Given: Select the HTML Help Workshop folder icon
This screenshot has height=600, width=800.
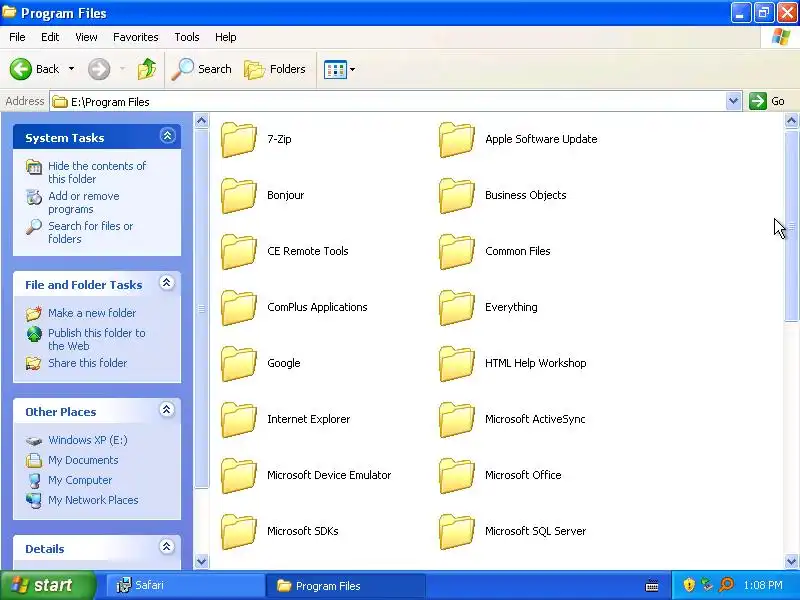Looking at the screenshot, I should tap(457, 364).
